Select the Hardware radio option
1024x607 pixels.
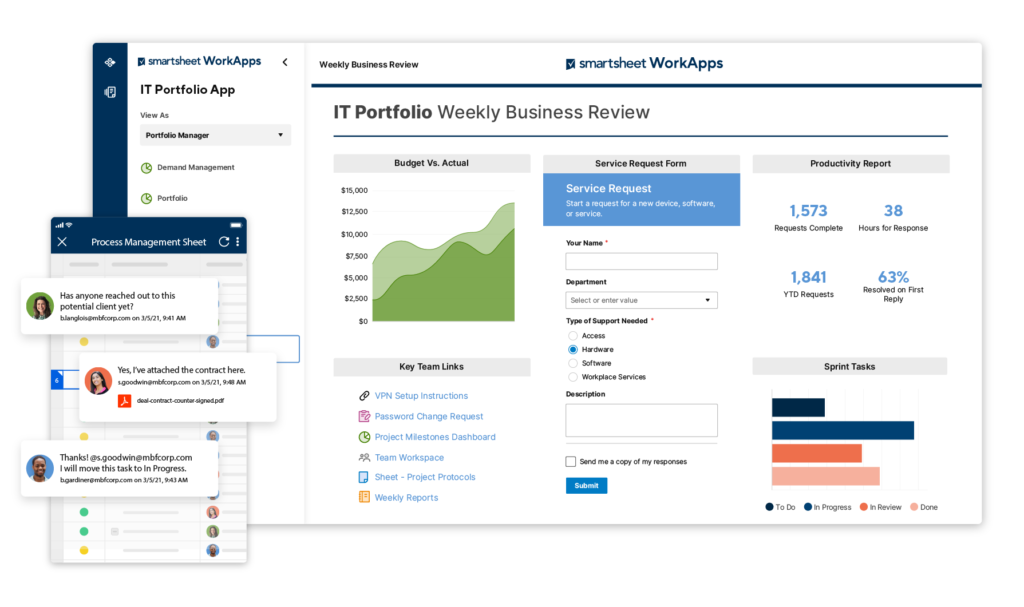coord(573,350)
